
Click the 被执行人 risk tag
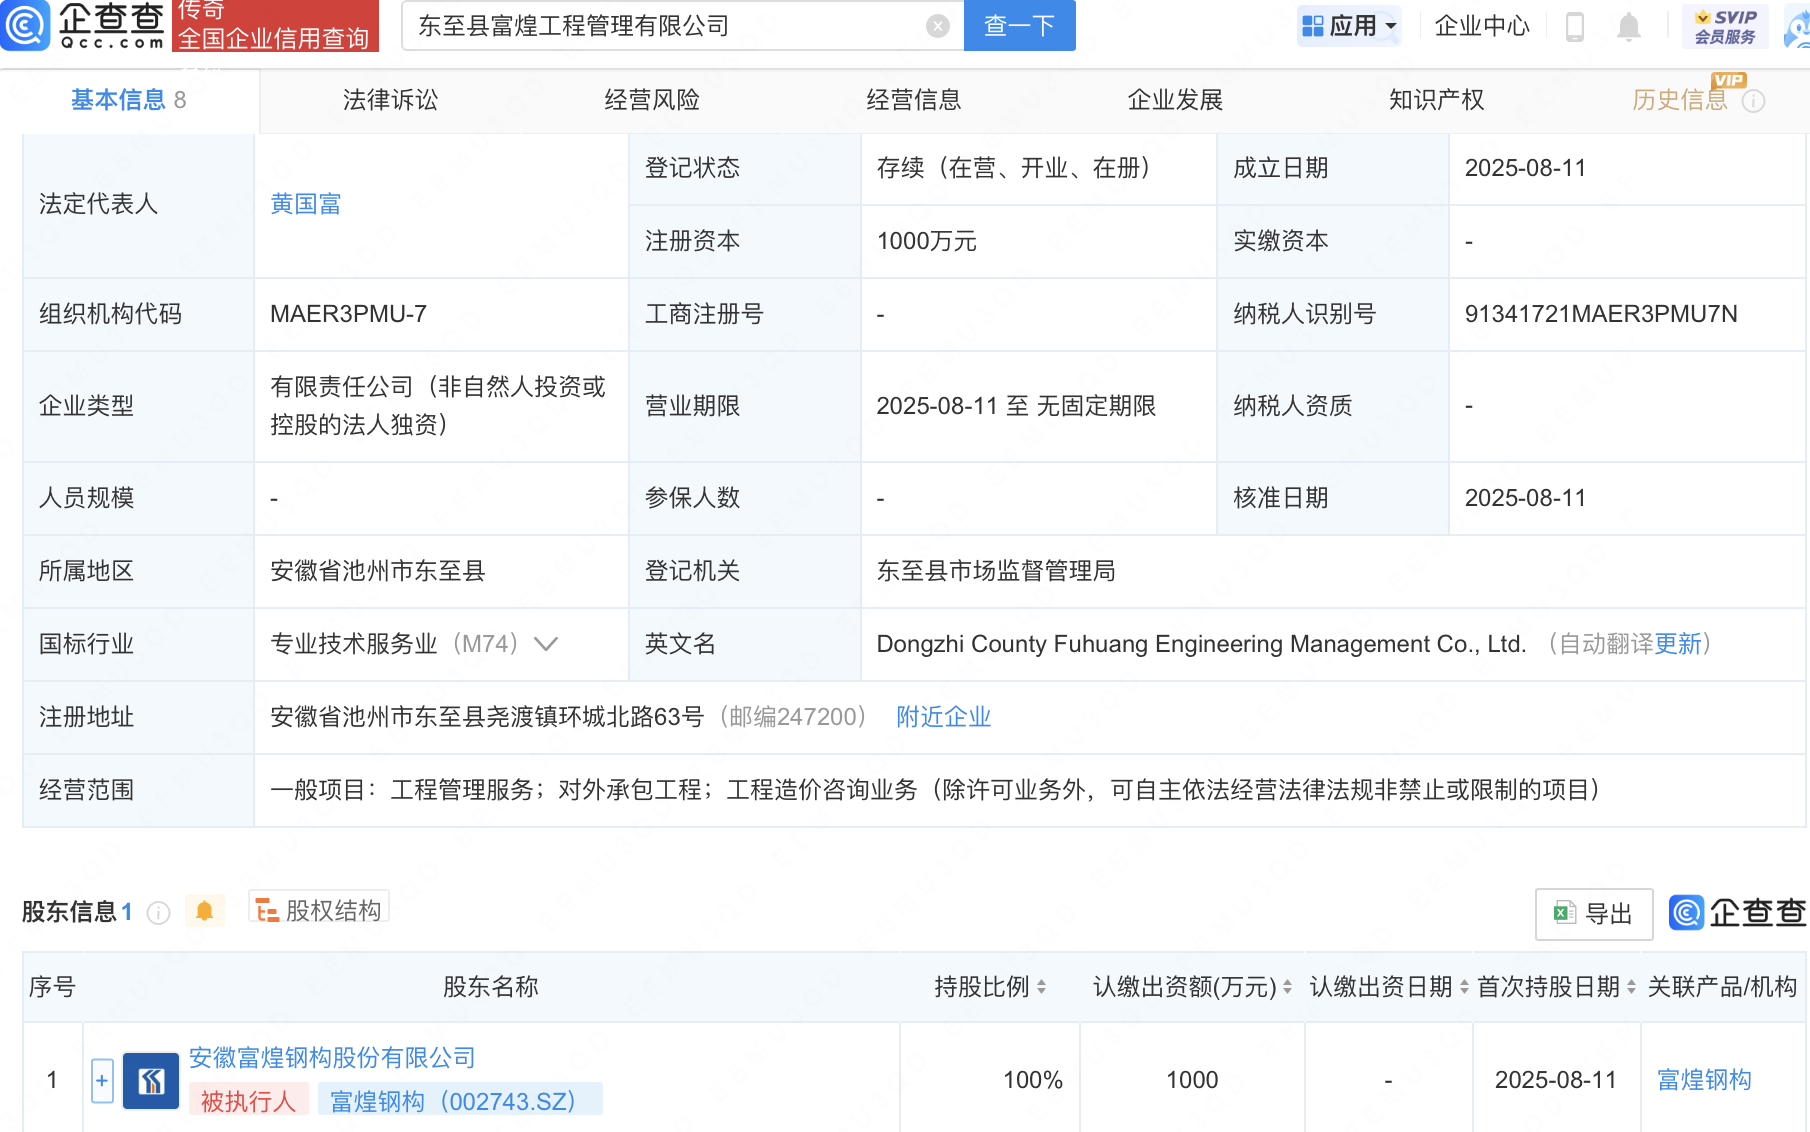248,1101
